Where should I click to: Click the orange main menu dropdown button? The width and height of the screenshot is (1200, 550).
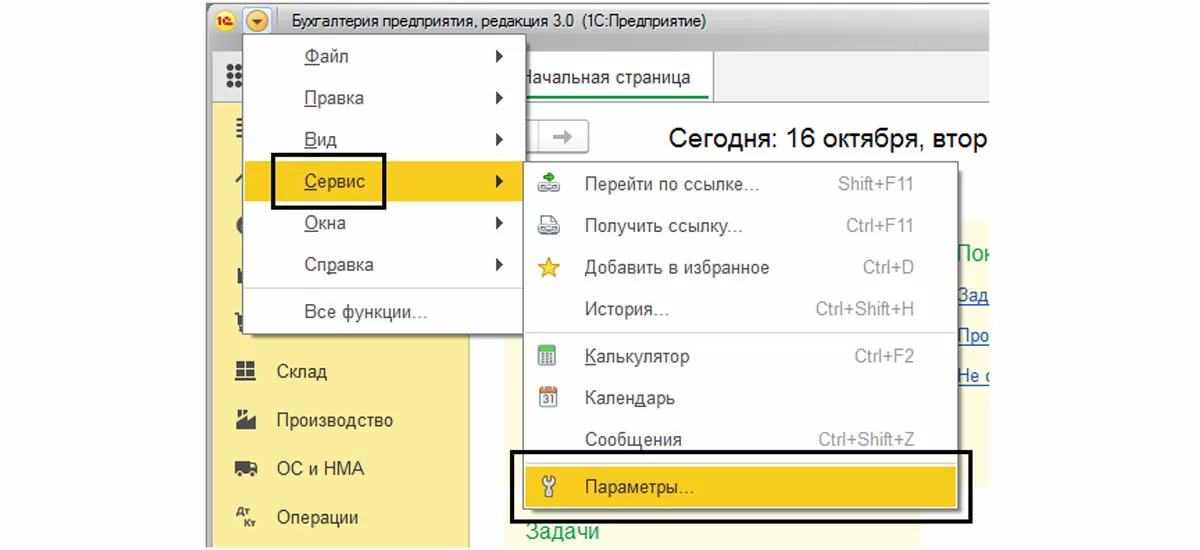[x=257, y=21]
